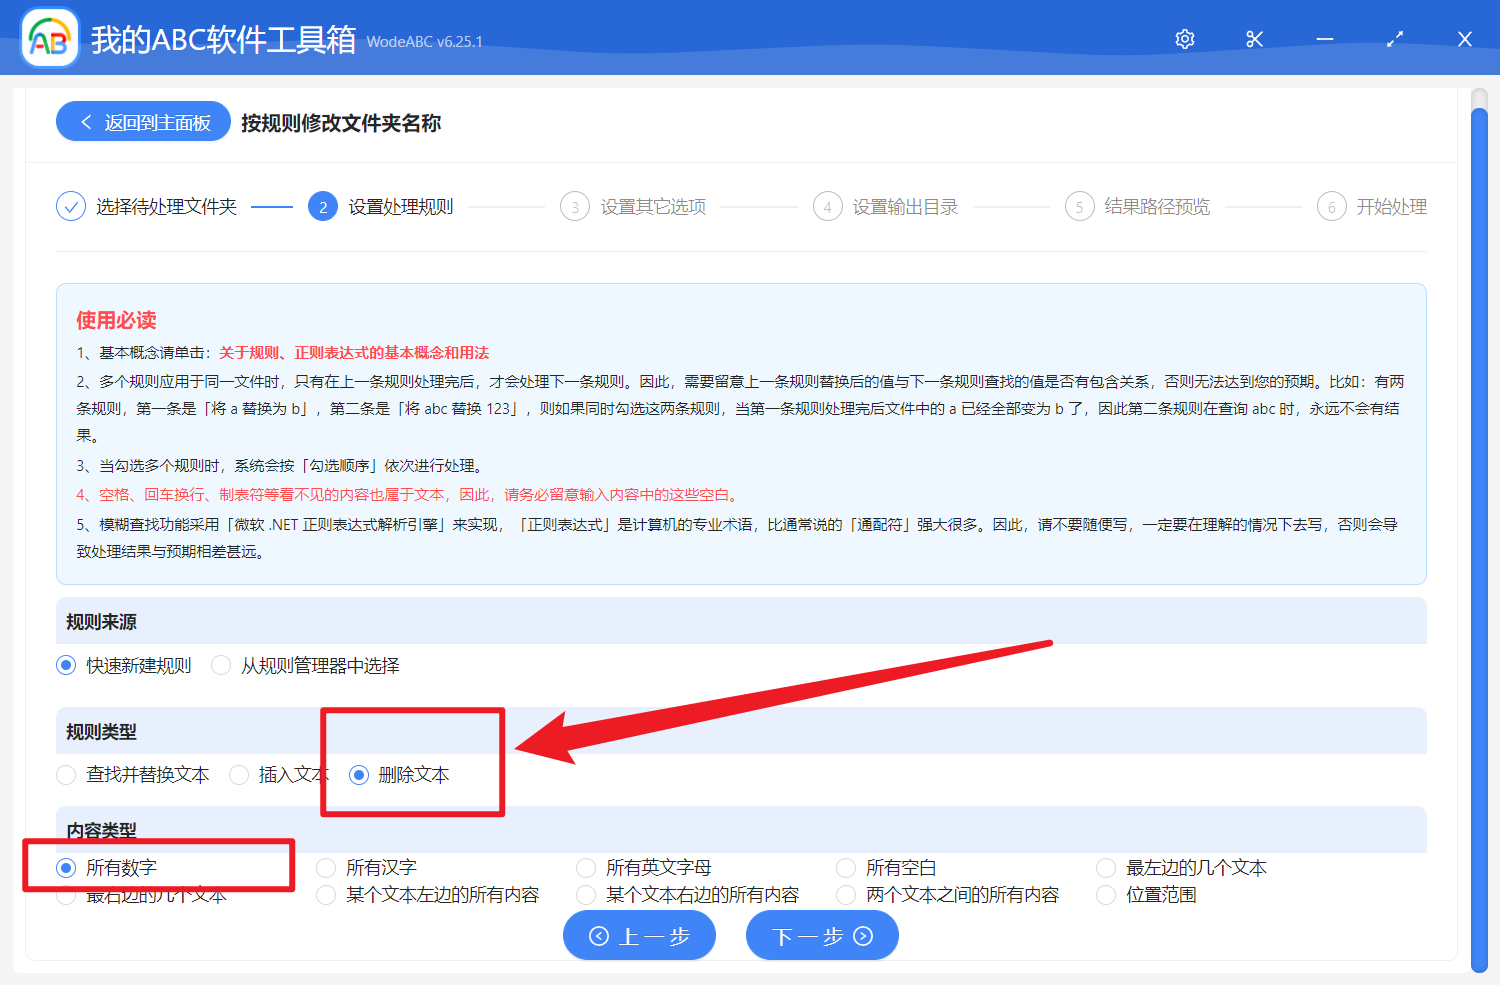Screen dimensions: 1500x985
Task: Click the resize window arrows icon
Action: pyautogui.click(x=1395, y=39)
